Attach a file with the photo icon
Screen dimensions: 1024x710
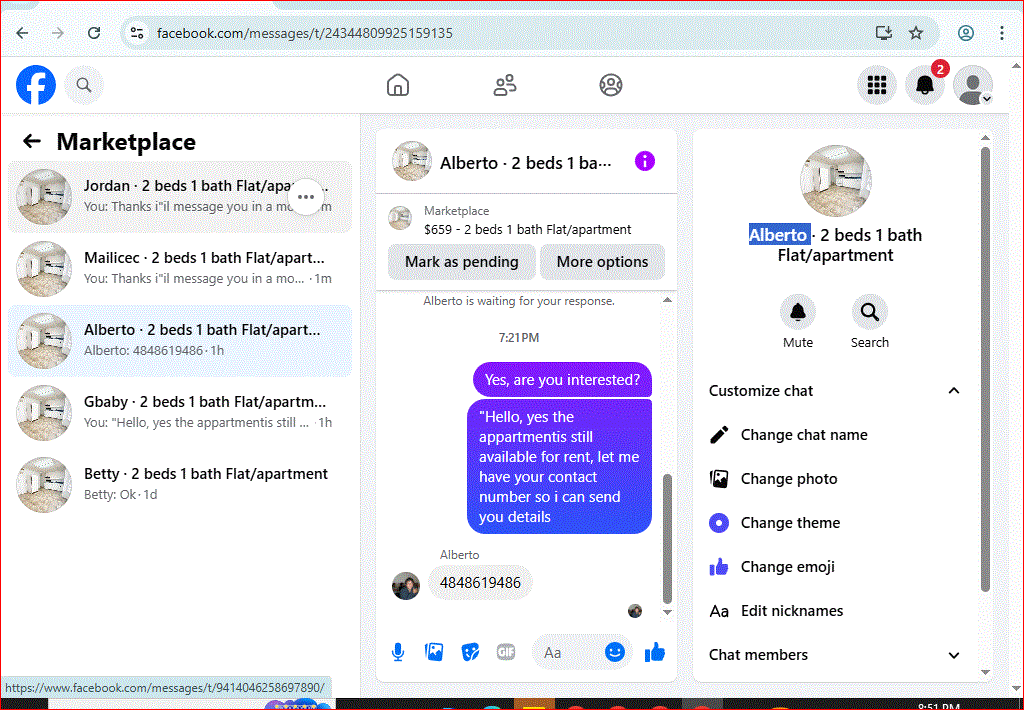pos(434,652)
